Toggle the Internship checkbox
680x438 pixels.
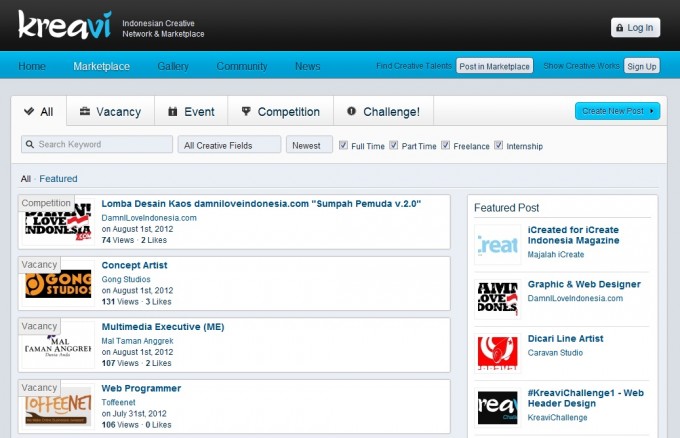click(499, 145)
